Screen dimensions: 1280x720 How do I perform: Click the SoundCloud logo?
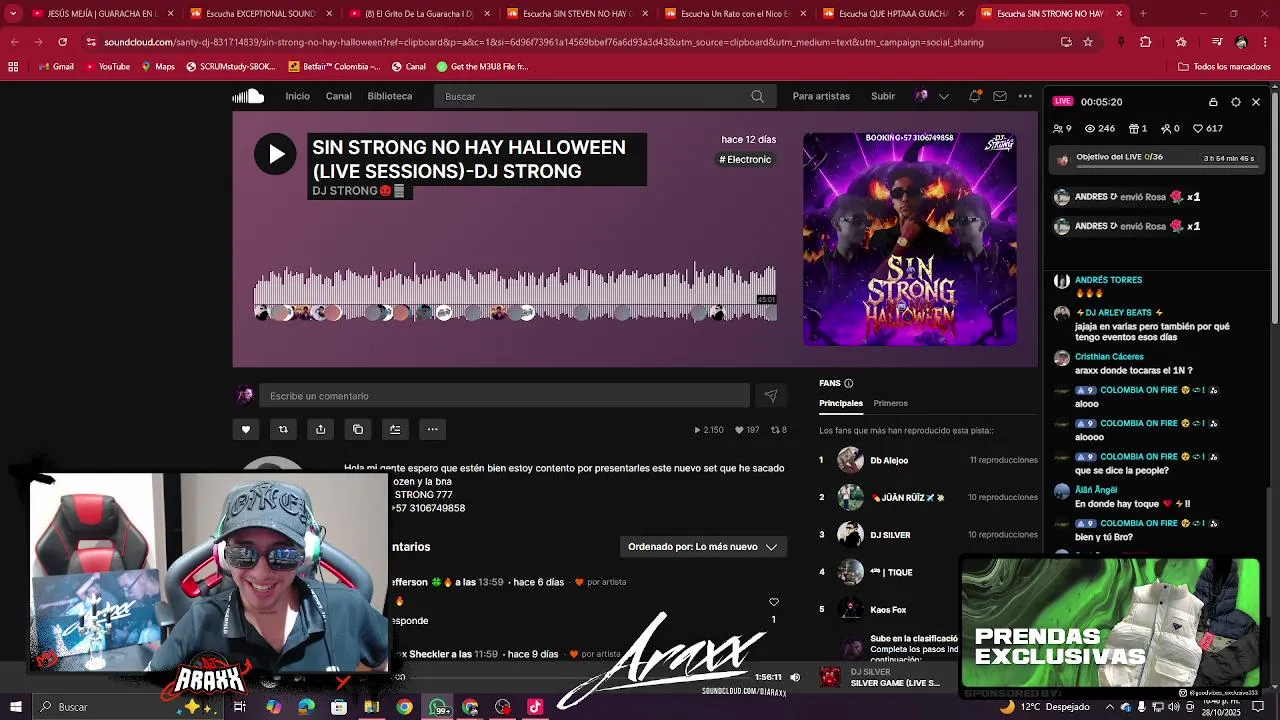click(248, 96)
